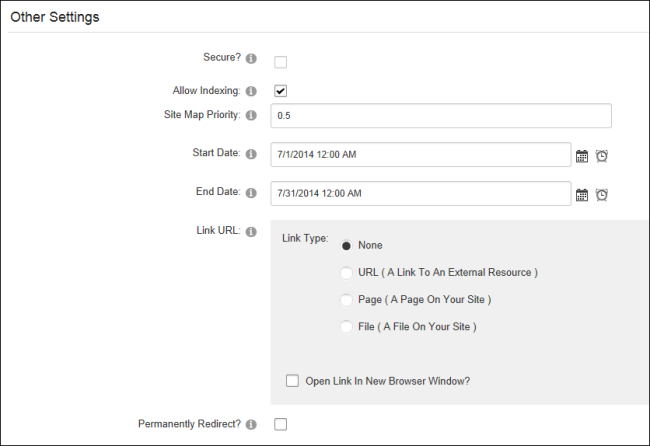The width and height of the screenshot is (650, 446).
Task: Open the Start Date calendar picker
Action: pos(582,156)
